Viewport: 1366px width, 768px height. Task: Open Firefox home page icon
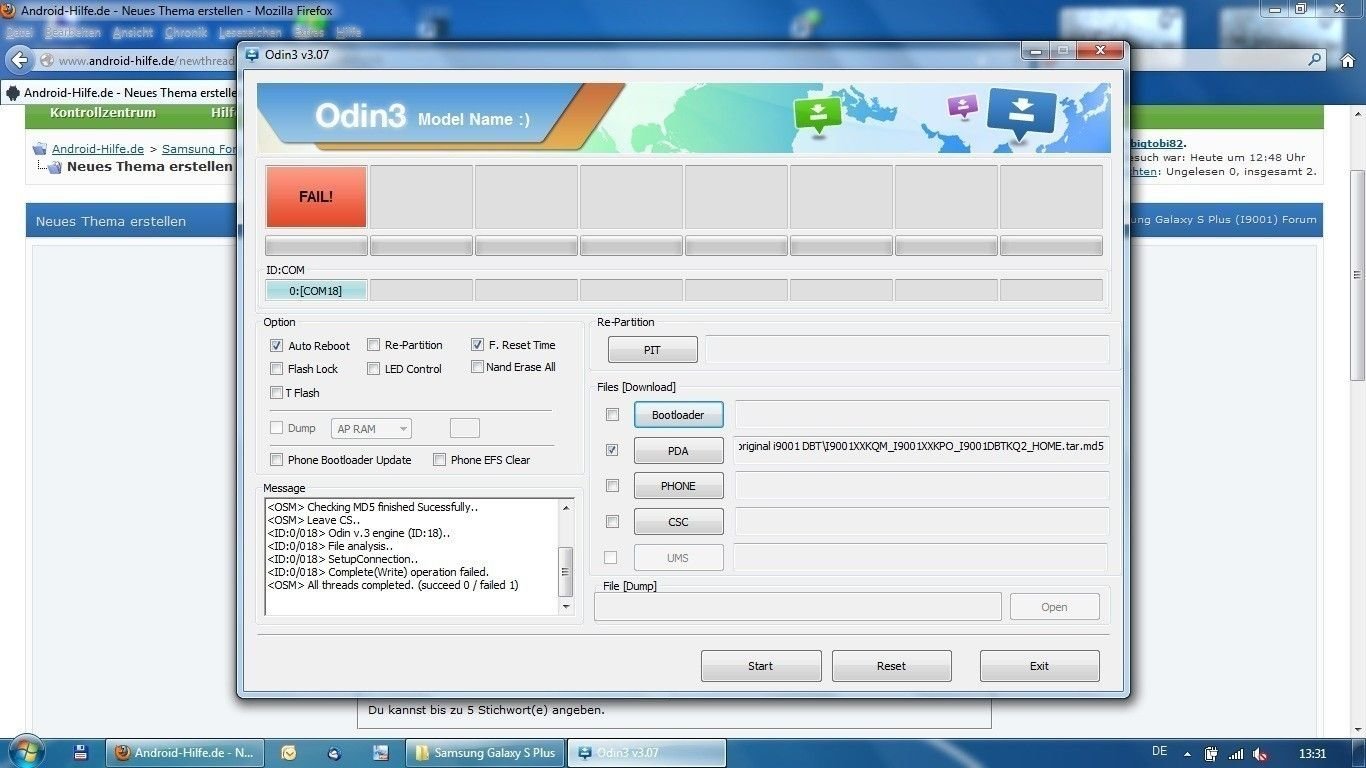click(1347, 60)
